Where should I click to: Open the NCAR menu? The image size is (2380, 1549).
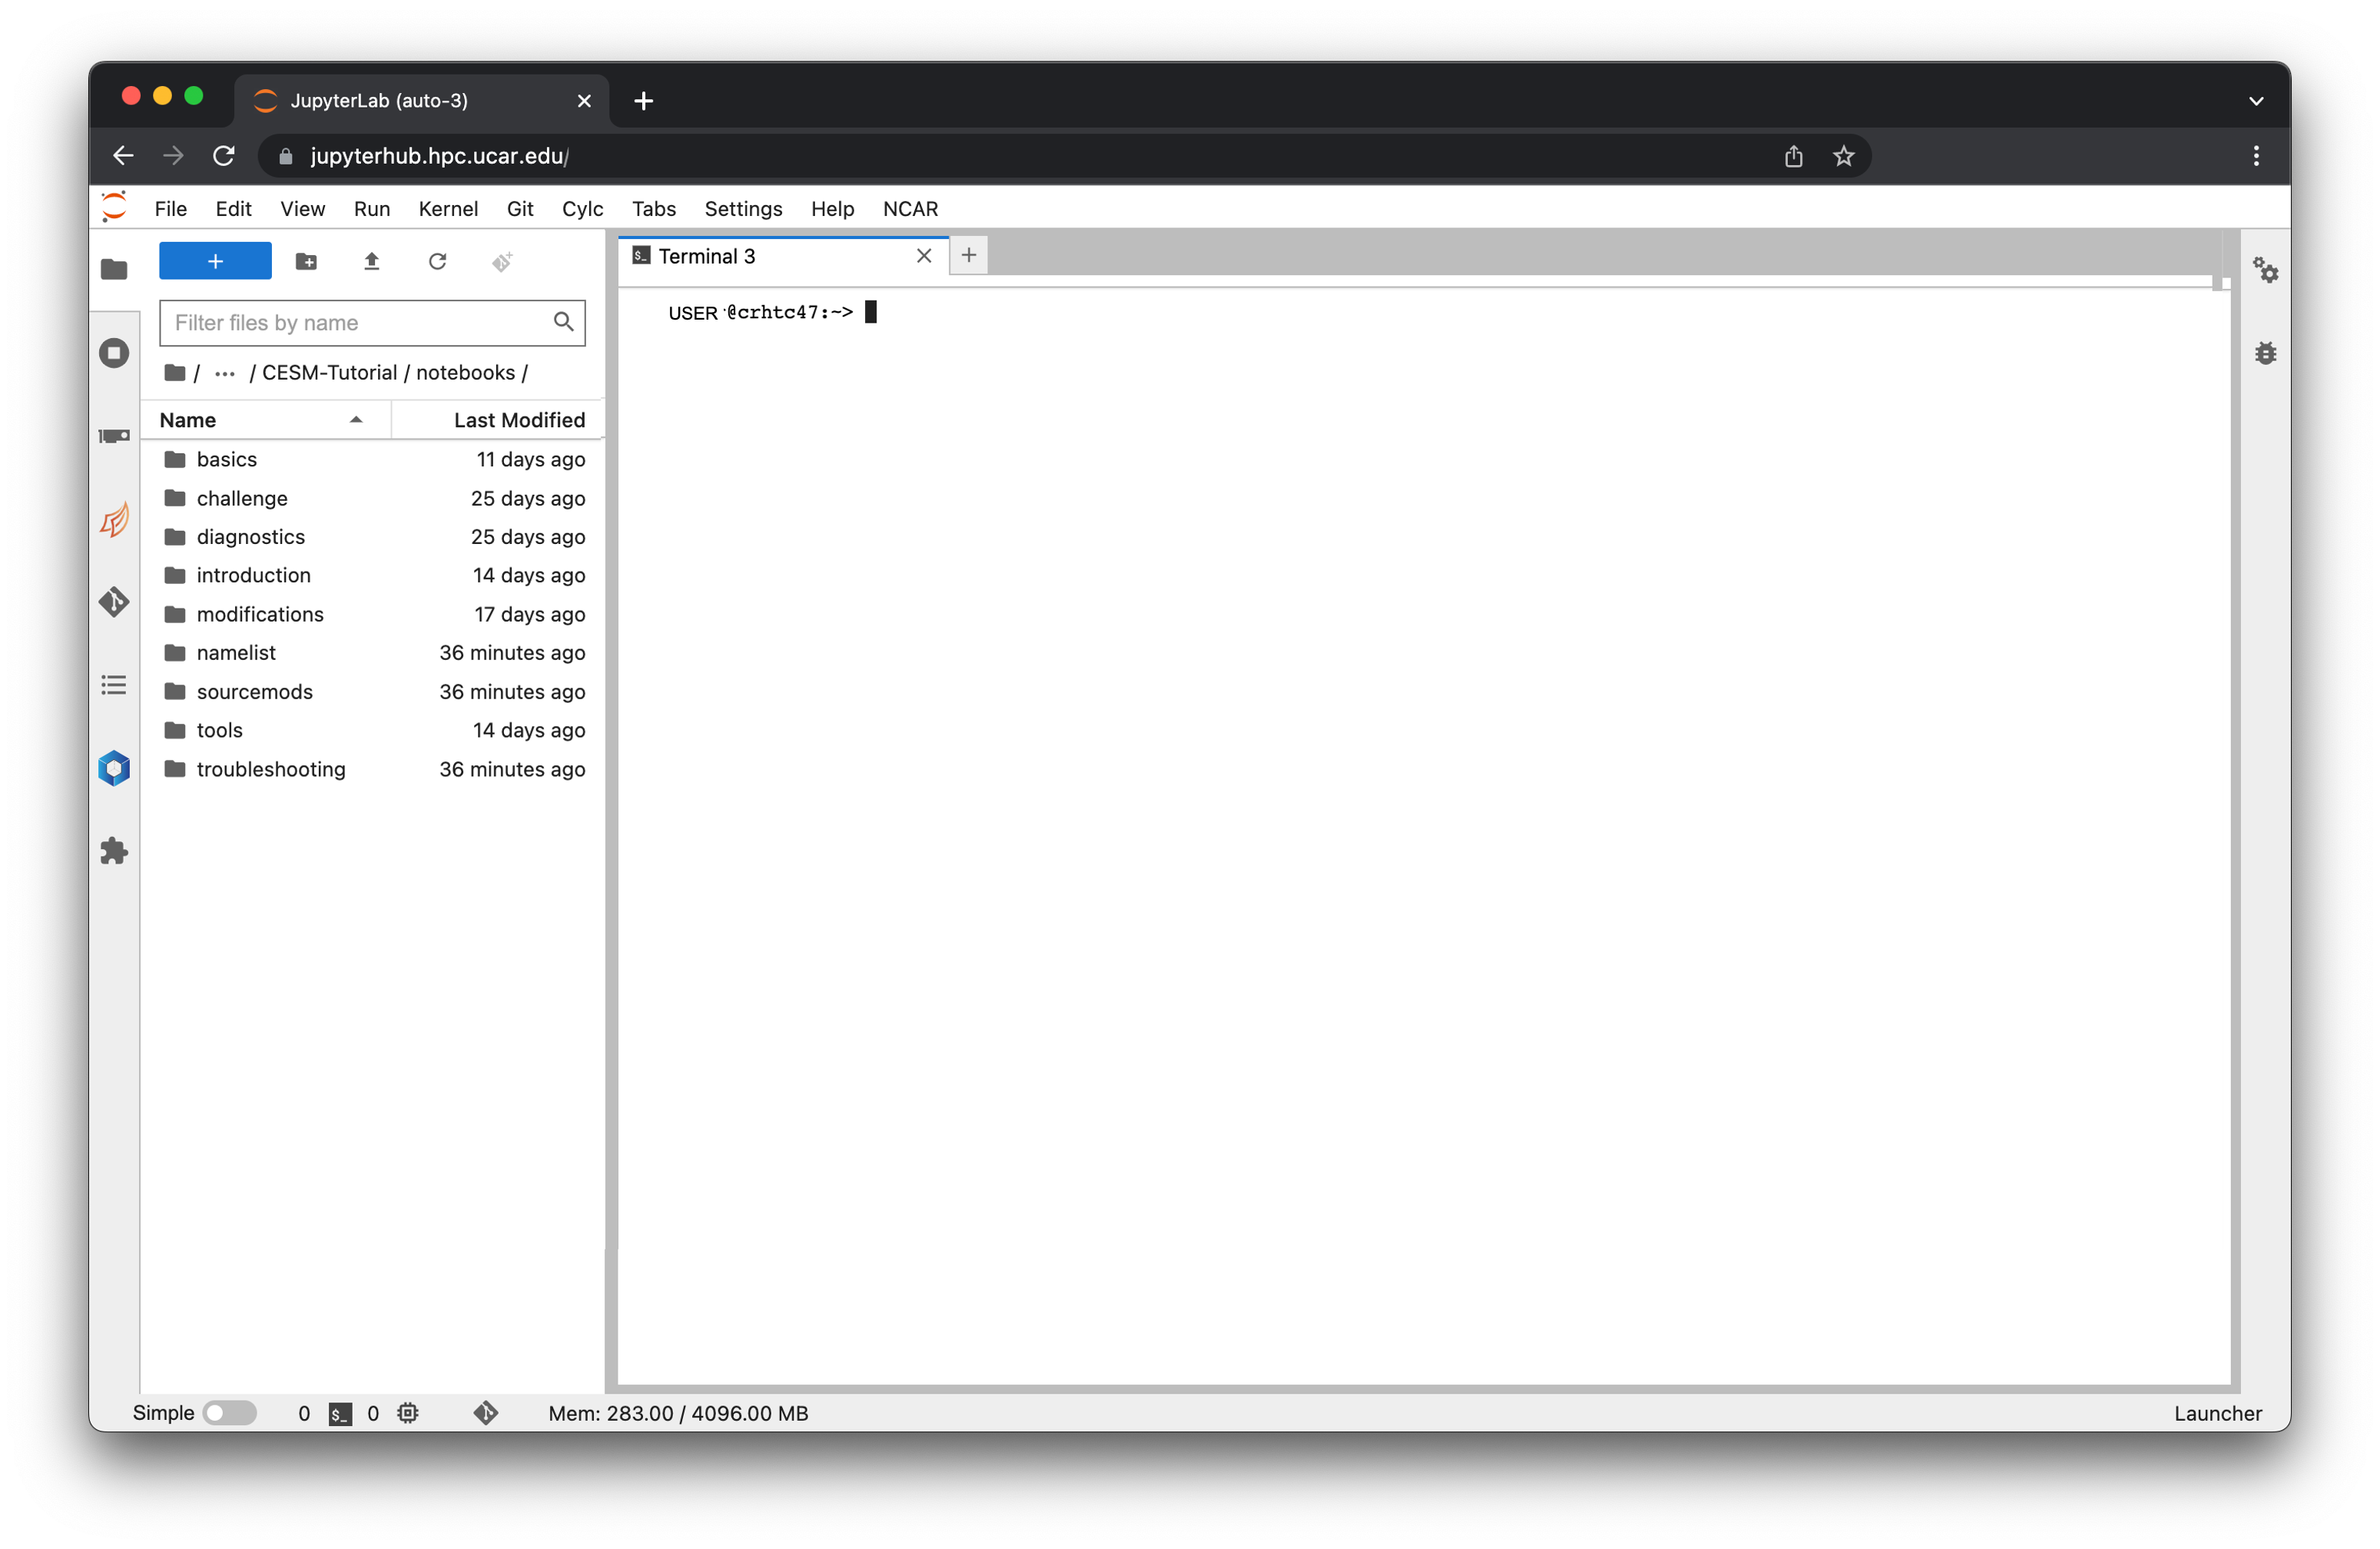(x=910, y=209)
